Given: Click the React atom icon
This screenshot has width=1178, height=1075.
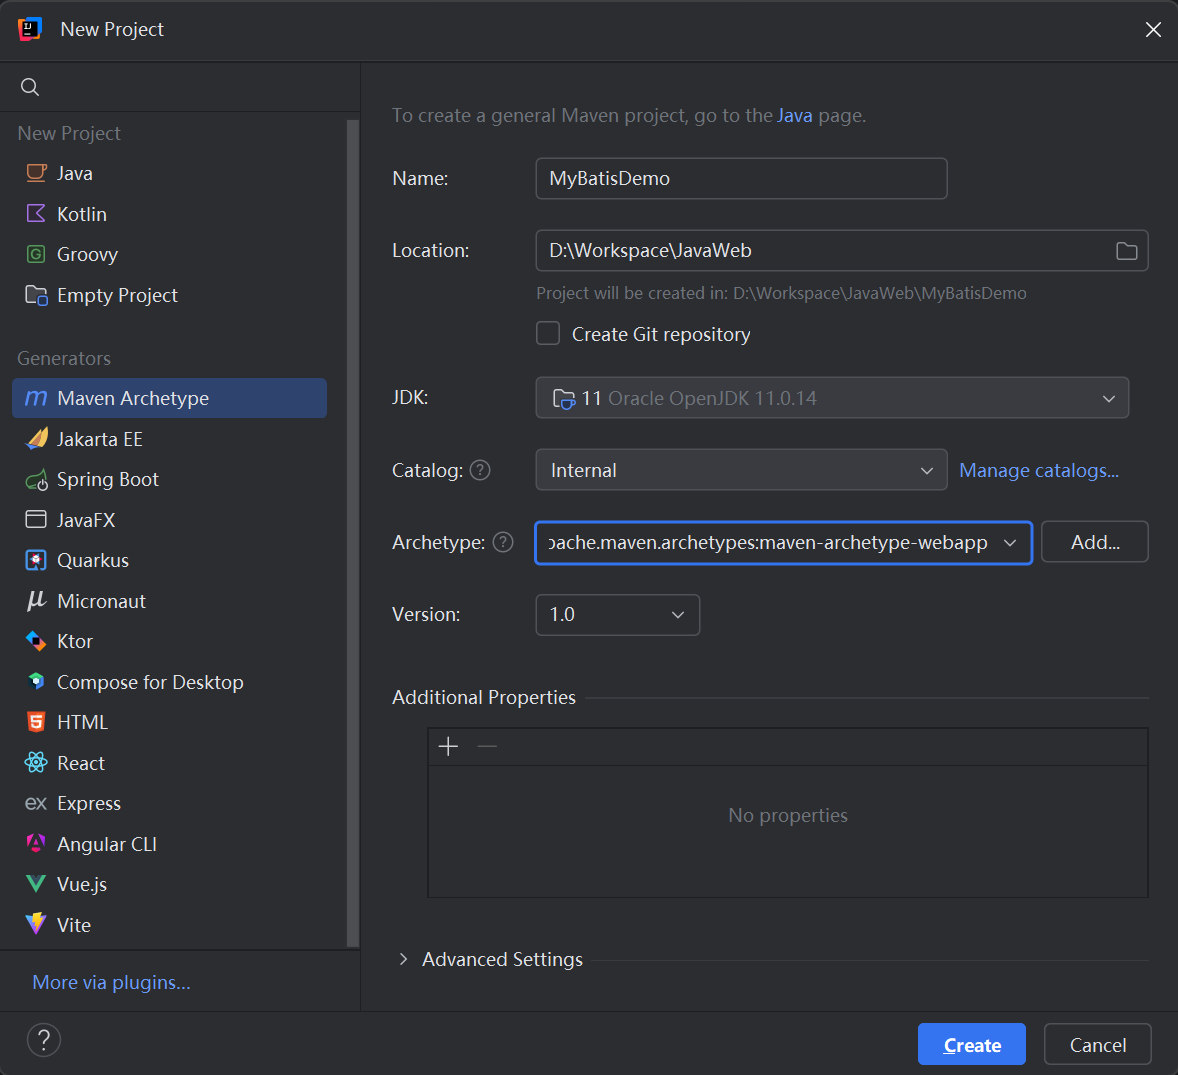Looking at the screenshot, I should pyautogui.click(x=36, y=762).
